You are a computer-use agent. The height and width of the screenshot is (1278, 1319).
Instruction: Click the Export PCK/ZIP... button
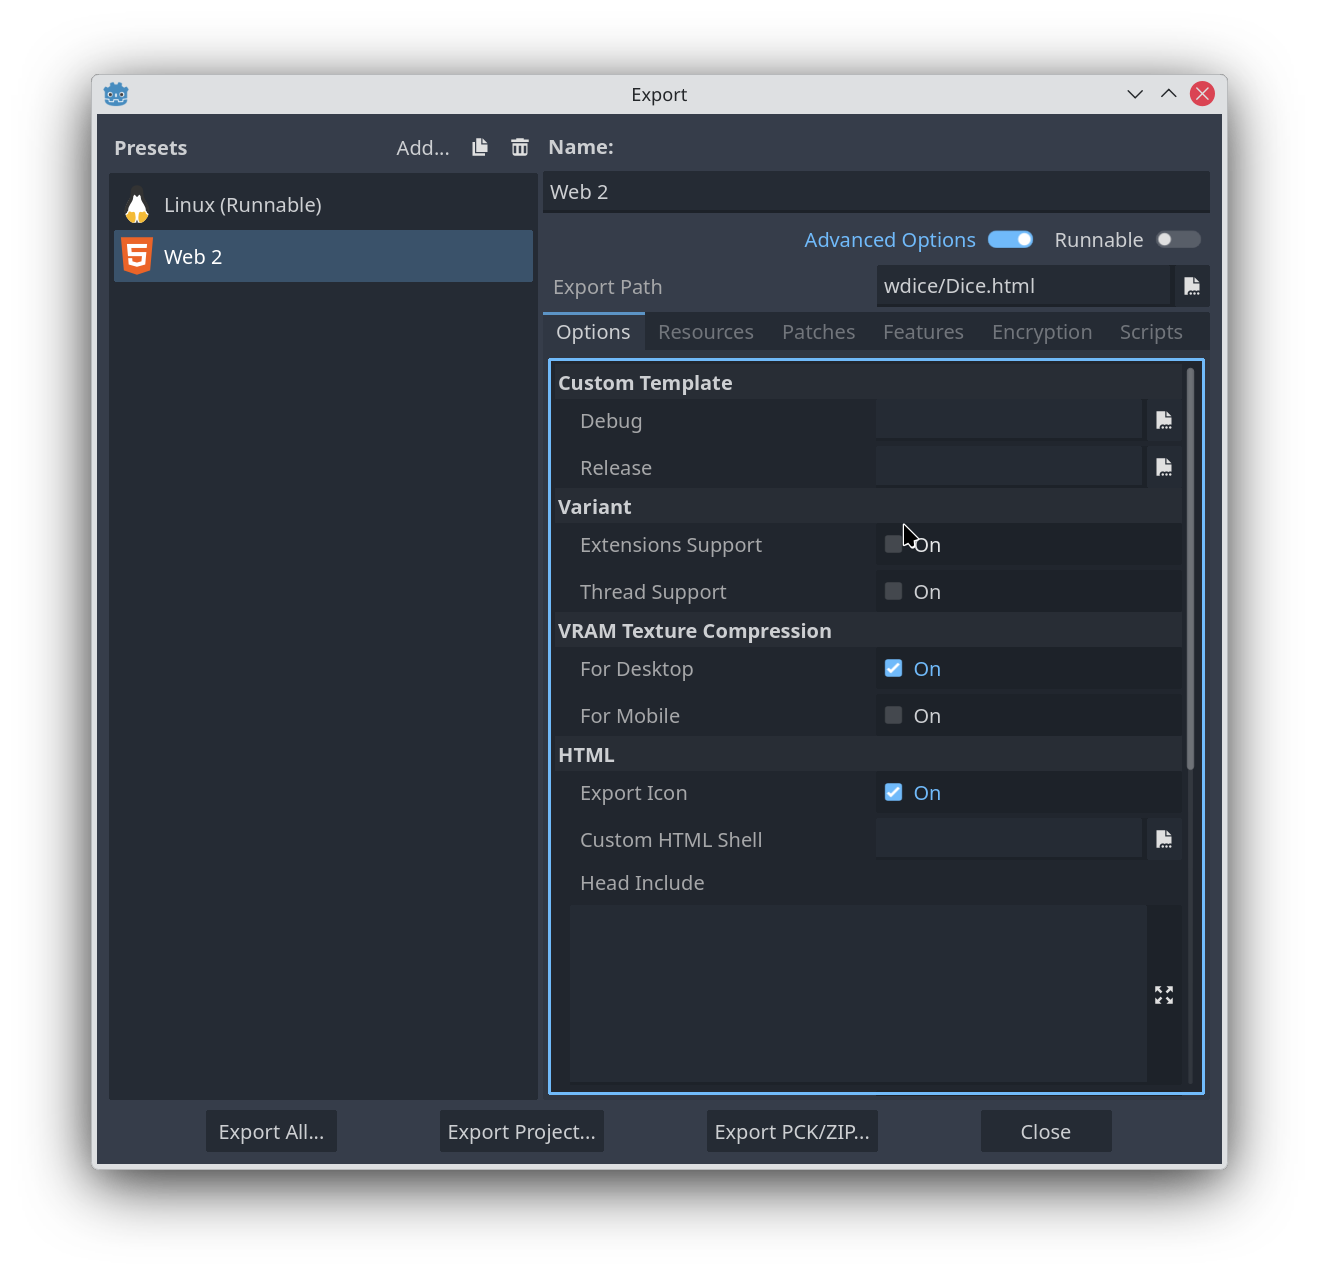tap(792, 1132)
